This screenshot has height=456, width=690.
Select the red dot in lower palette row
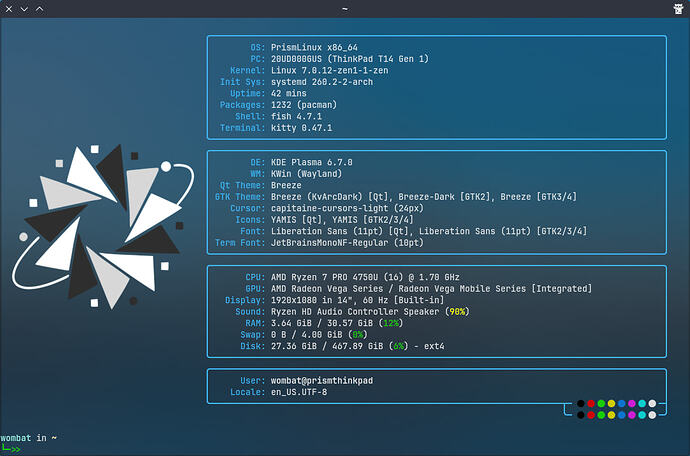coord(591,415)
